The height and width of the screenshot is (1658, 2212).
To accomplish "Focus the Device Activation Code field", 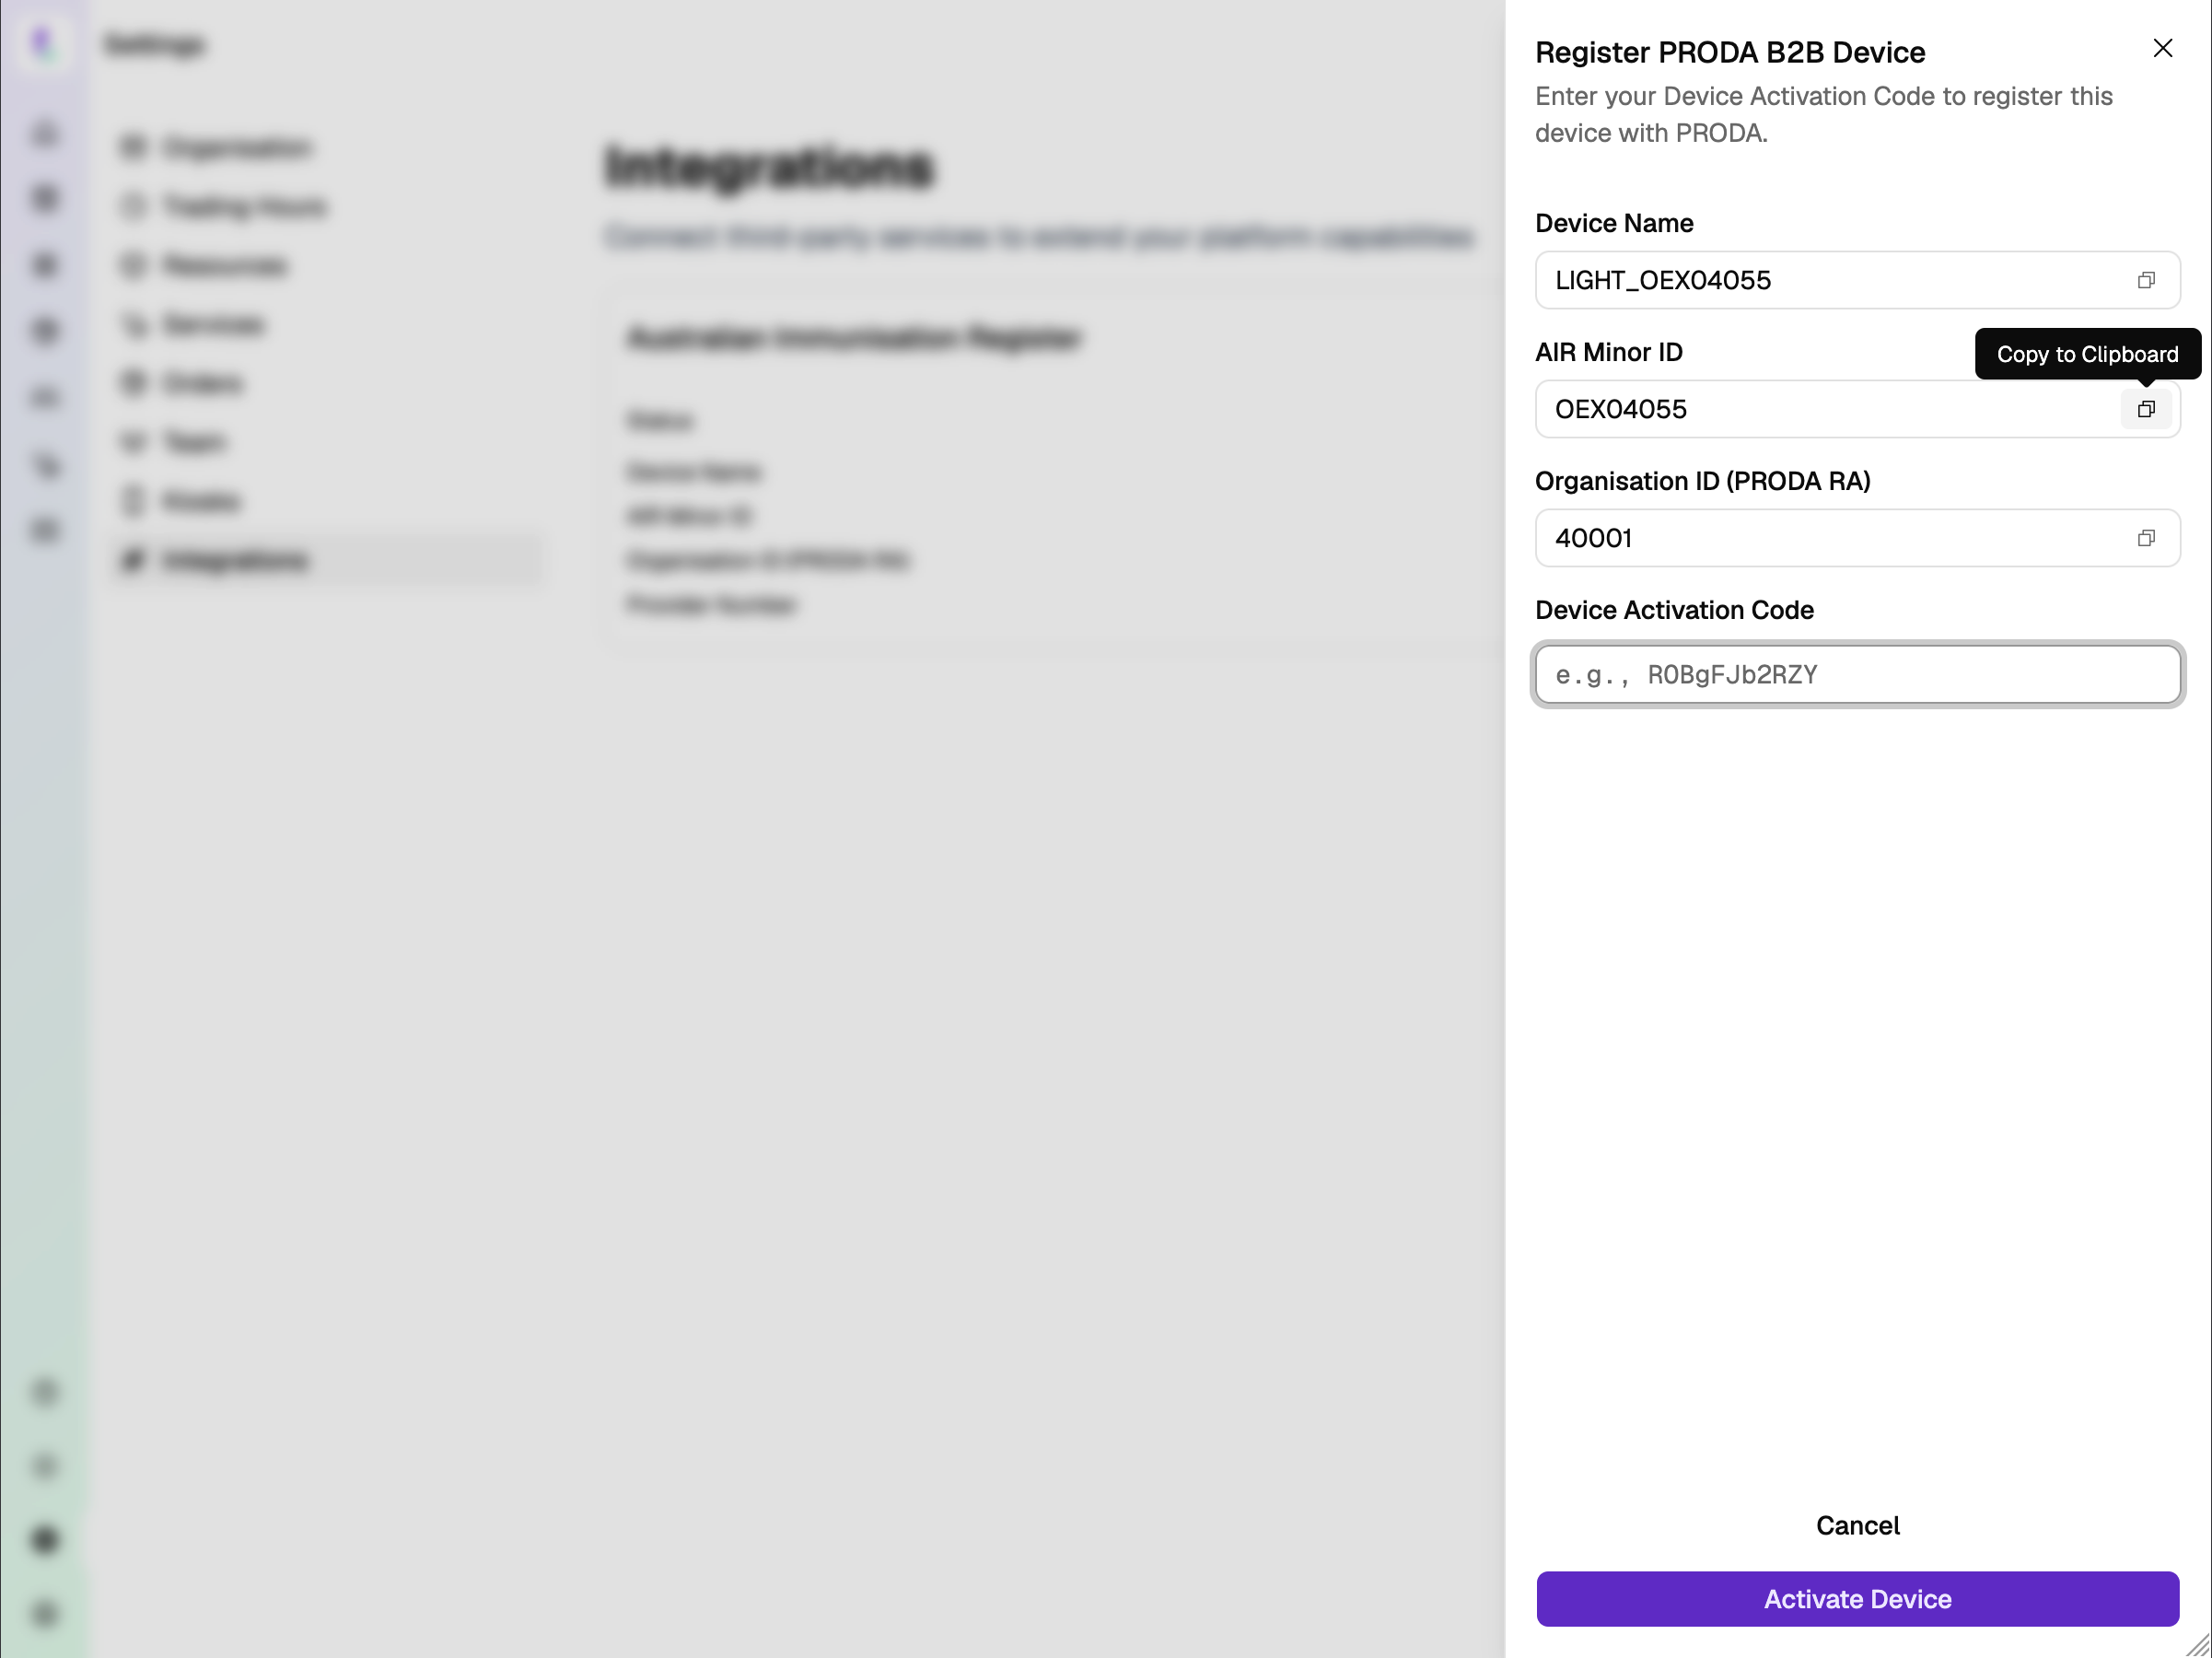I will click(x=1858, y=675).
